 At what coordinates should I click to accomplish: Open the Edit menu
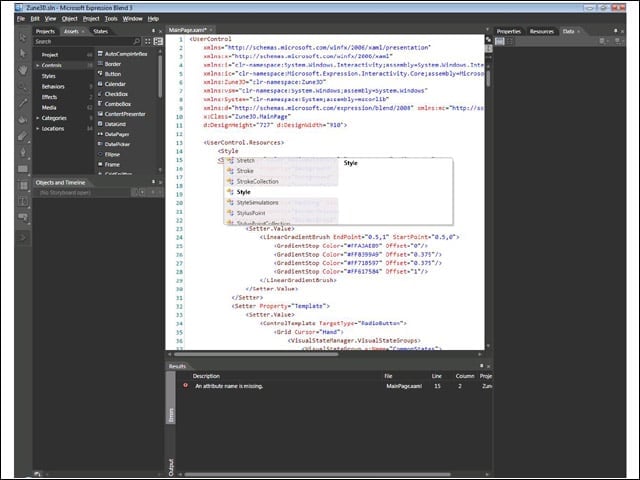[35, 19]
